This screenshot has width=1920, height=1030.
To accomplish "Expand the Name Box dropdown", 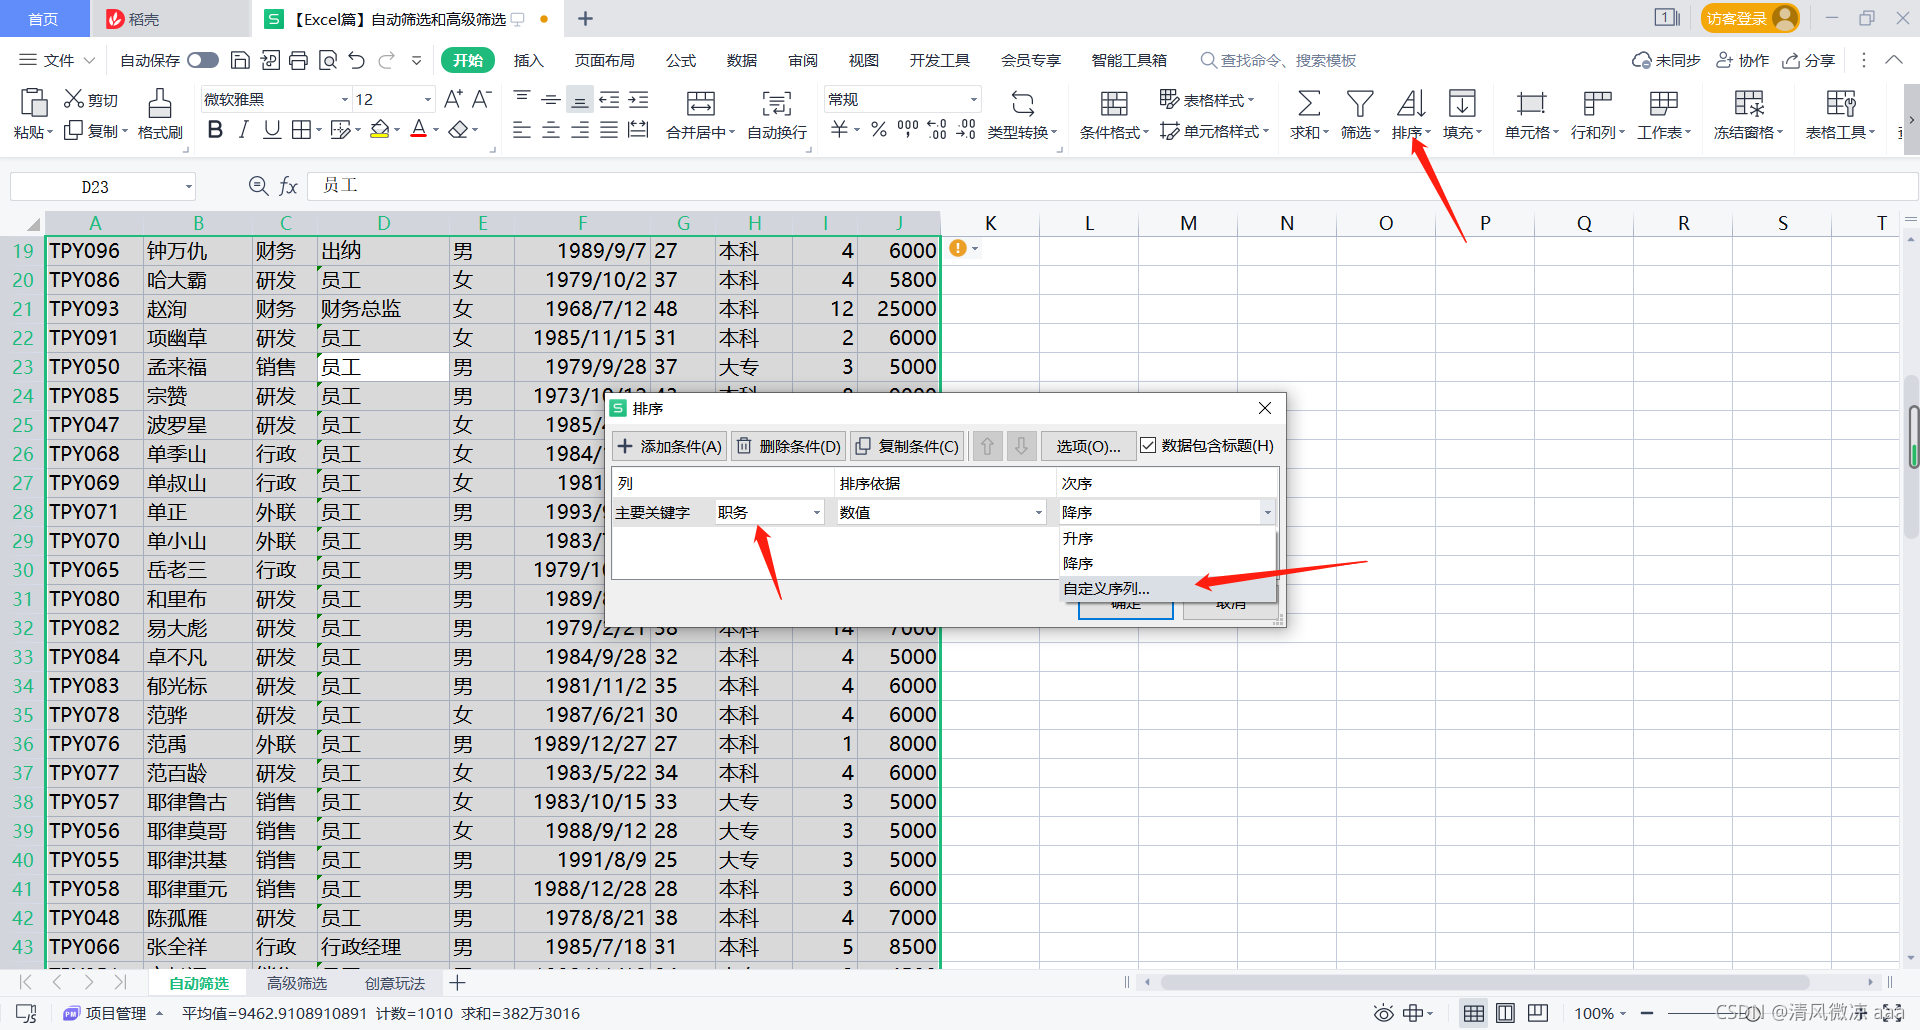I will pyautogui.click(x=188, y=186).
